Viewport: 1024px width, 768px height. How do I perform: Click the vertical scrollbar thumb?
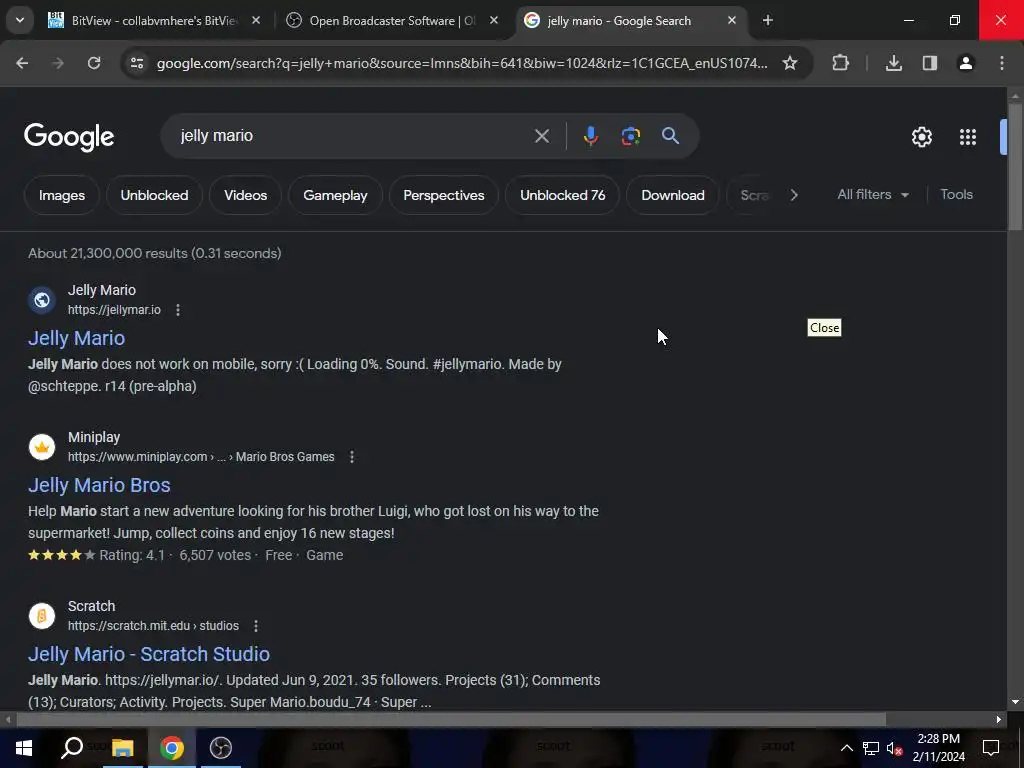(x=1015, y=167)
